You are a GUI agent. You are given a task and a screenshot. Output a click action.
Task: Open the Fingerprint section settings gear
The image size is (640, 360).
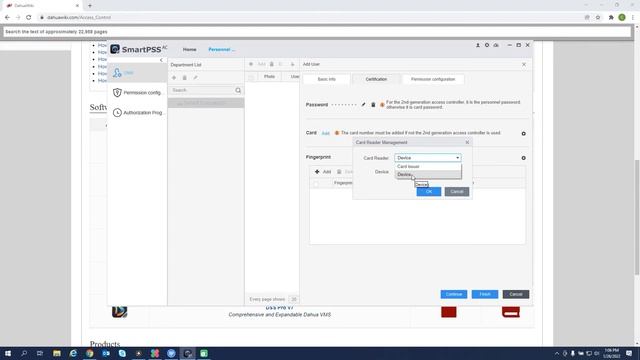point(524,158)
